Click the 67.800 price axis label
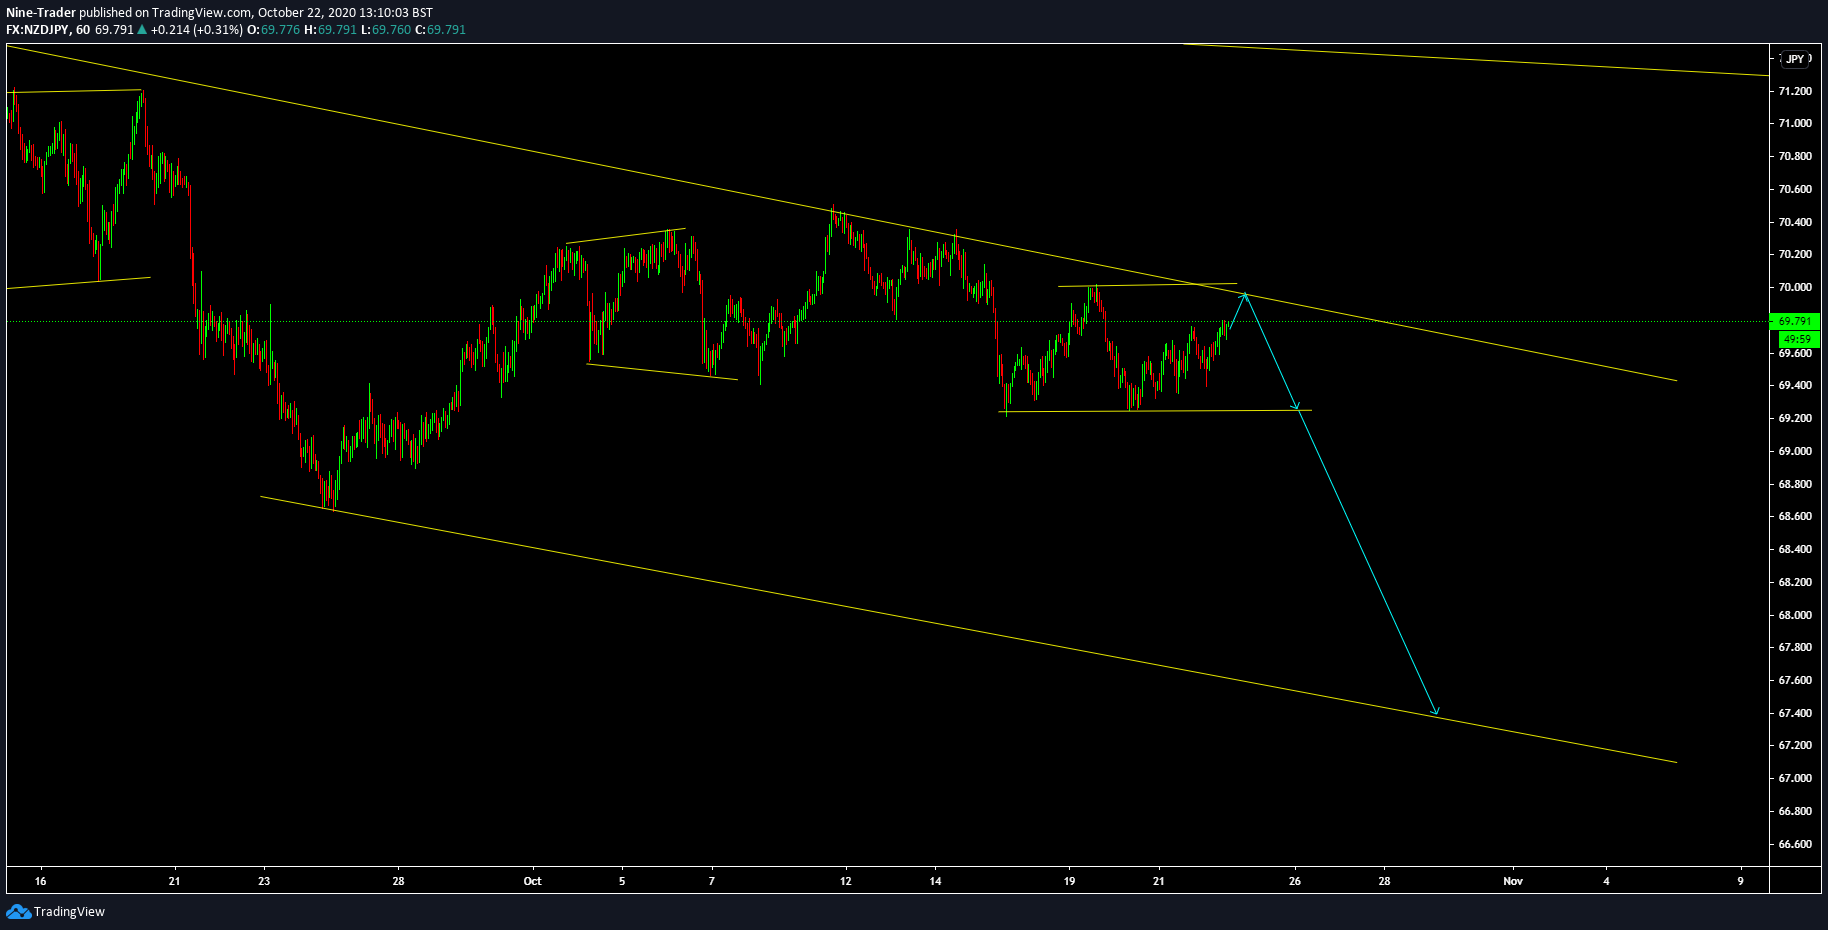The image size is (1828, 930). (1795, 647)
